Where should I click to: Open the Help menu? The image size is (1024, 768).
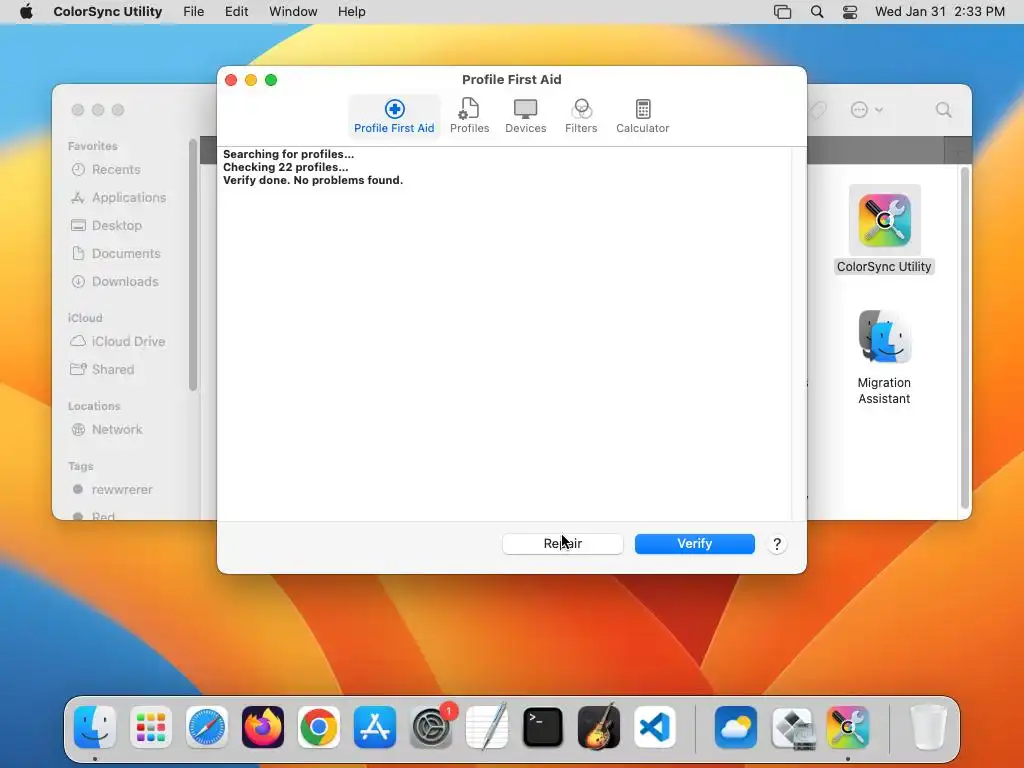pos(351,12)
